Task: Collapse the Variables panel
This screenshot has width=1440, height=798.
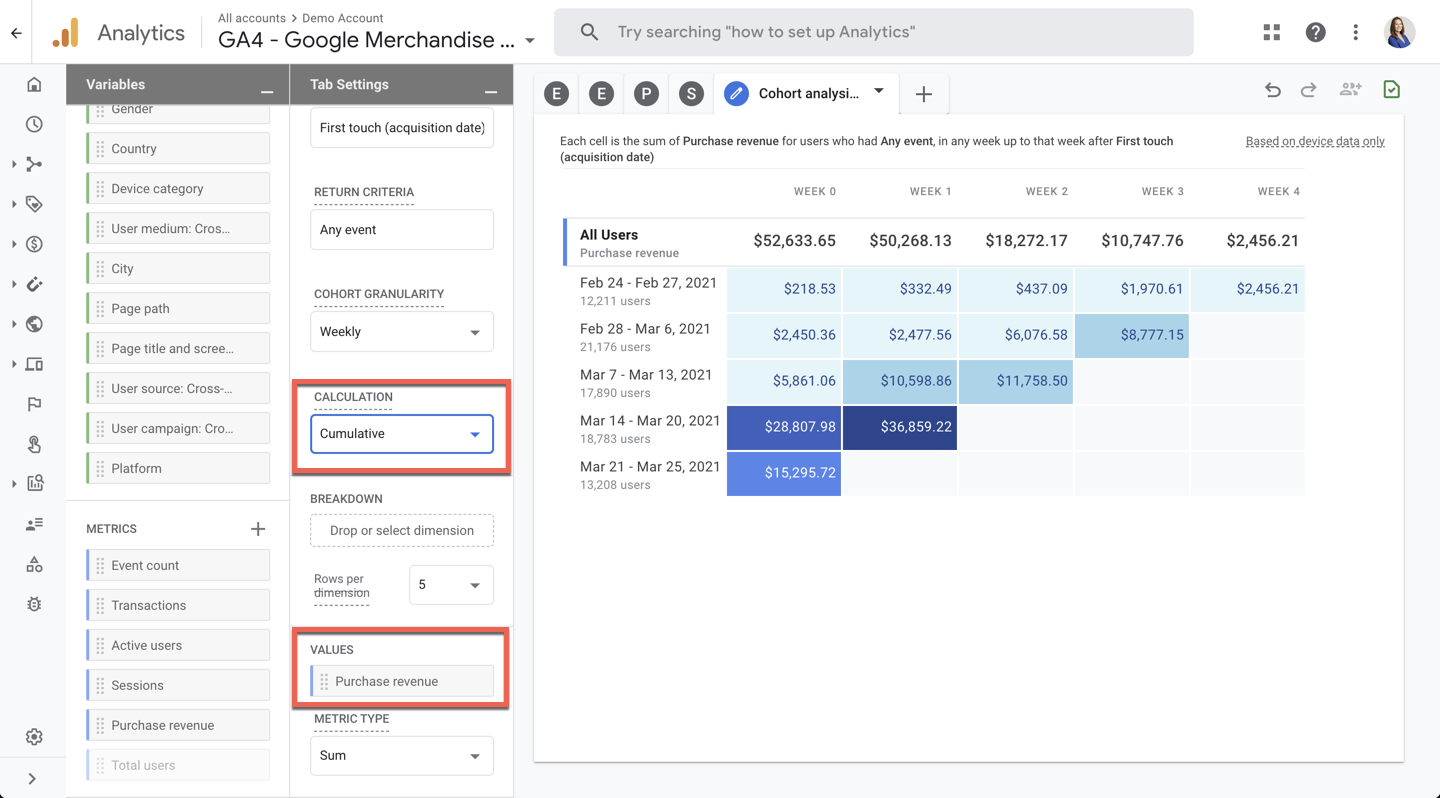Action: [x=267, y=90]
